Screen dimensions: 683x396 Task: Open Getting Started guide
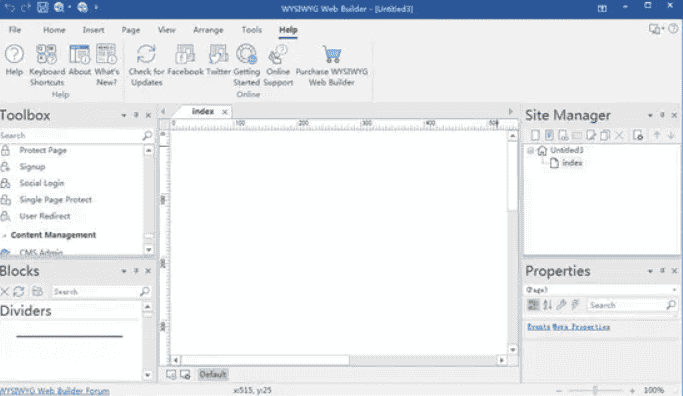click(x=247, y=65)
